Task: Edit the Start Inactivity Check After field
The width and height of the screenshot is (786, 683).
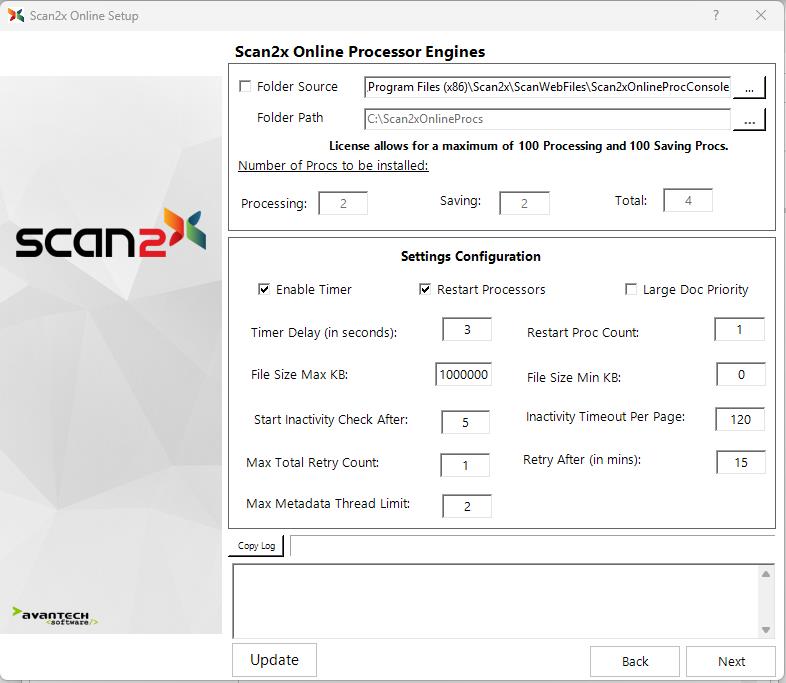Action: tap(465, 422)
